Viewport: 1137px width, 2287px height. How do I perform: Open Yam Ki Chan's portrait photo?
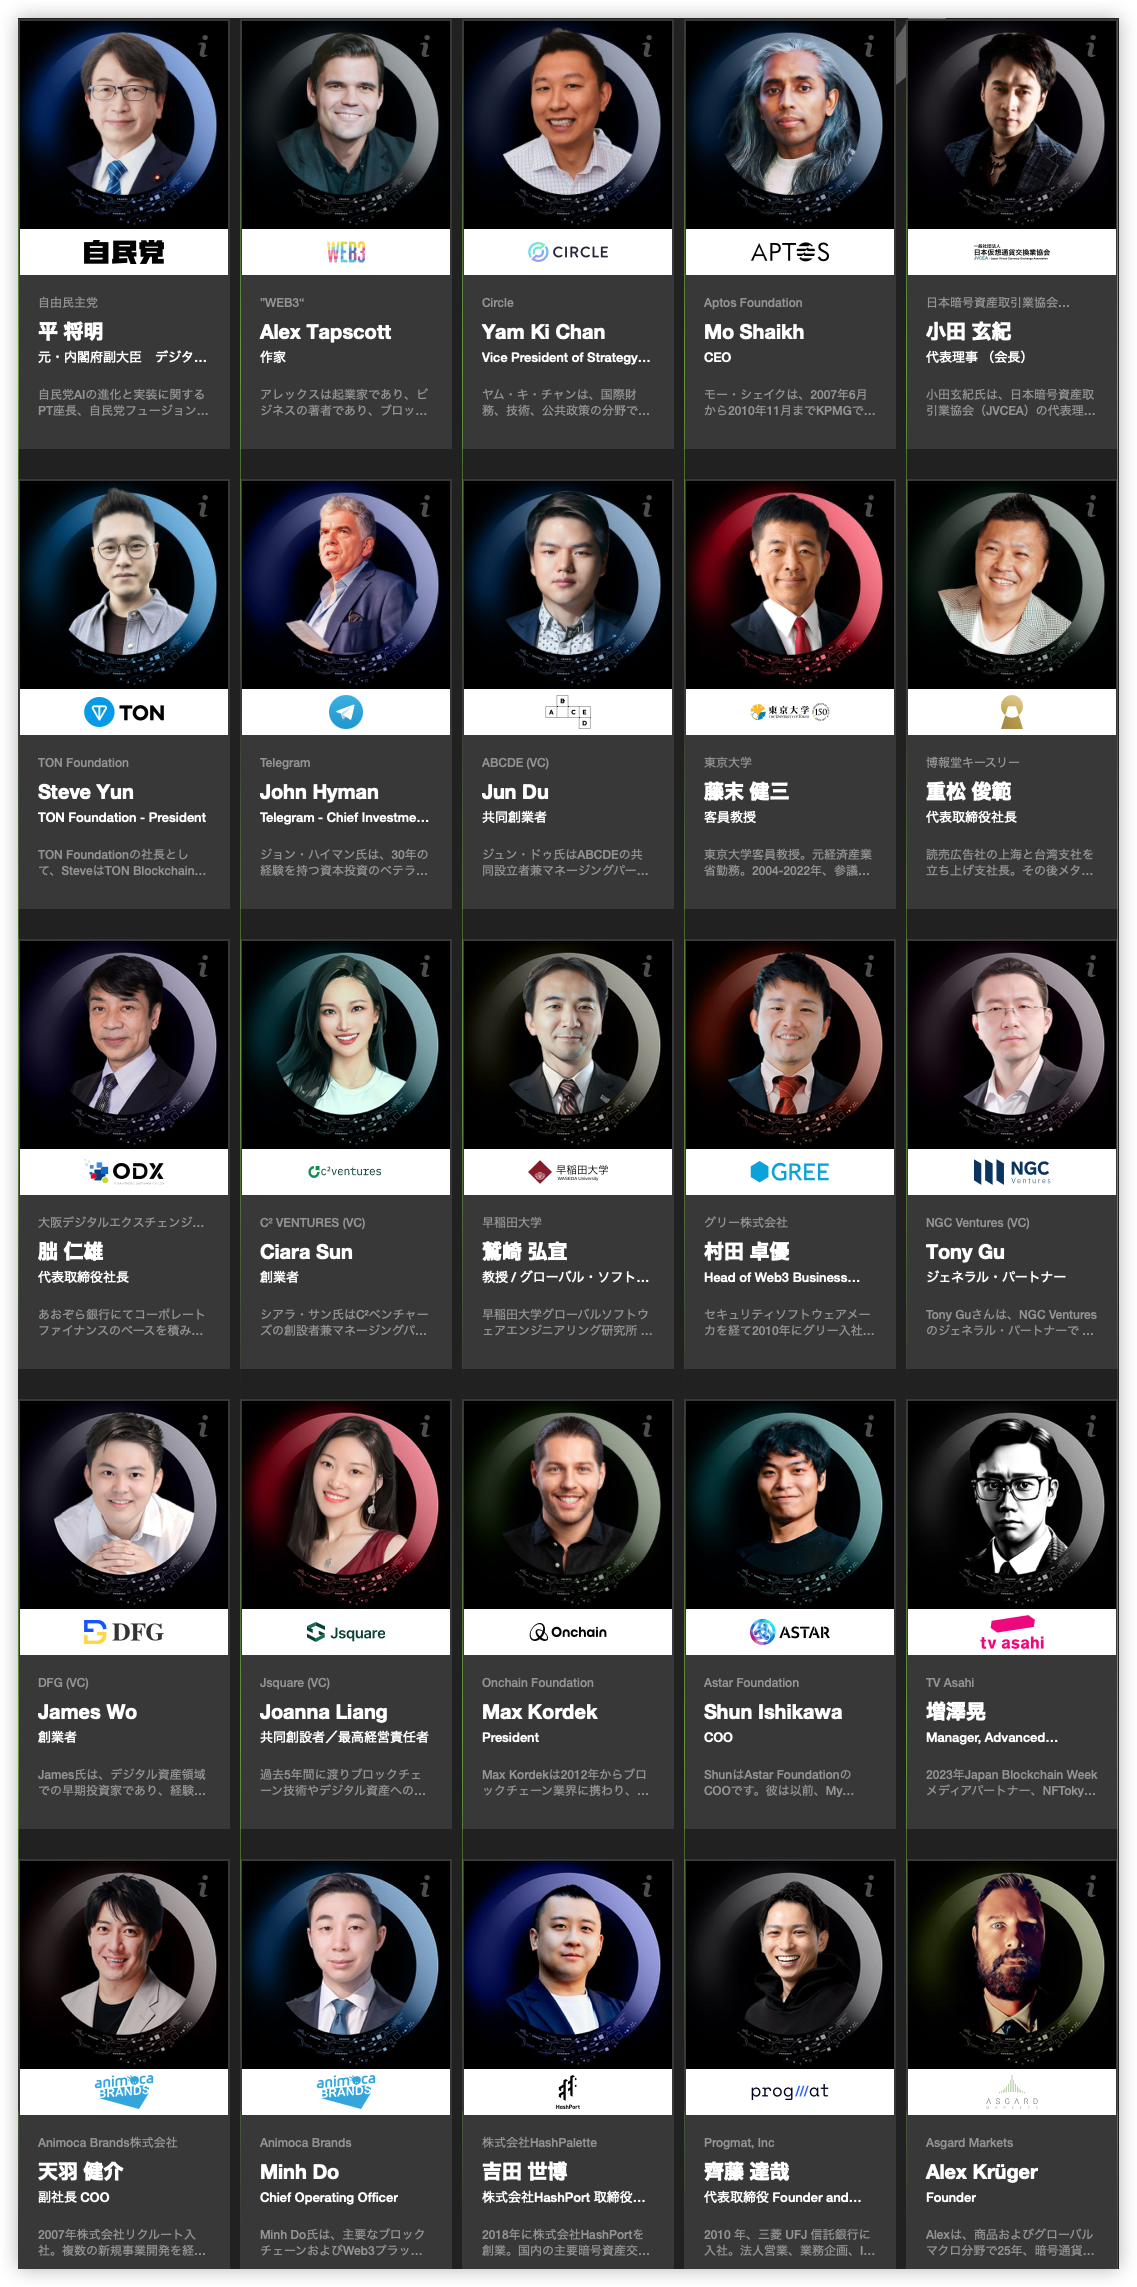pos(568,124)
